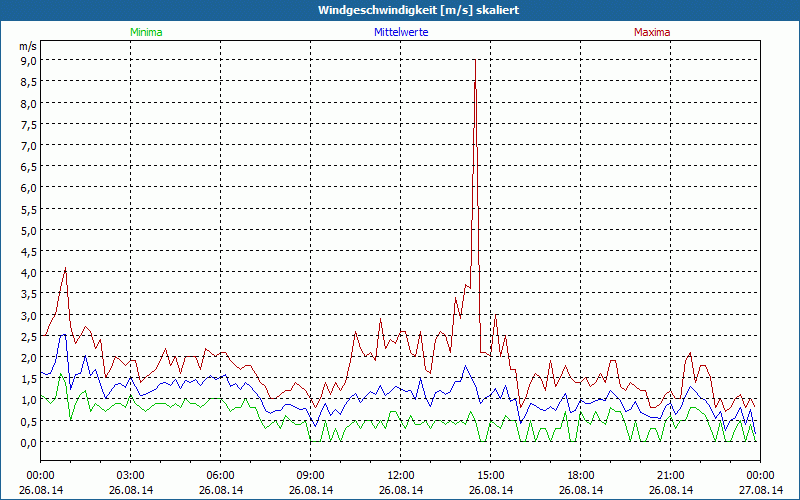Click the 8,5 y-axis label

[28, 82]
